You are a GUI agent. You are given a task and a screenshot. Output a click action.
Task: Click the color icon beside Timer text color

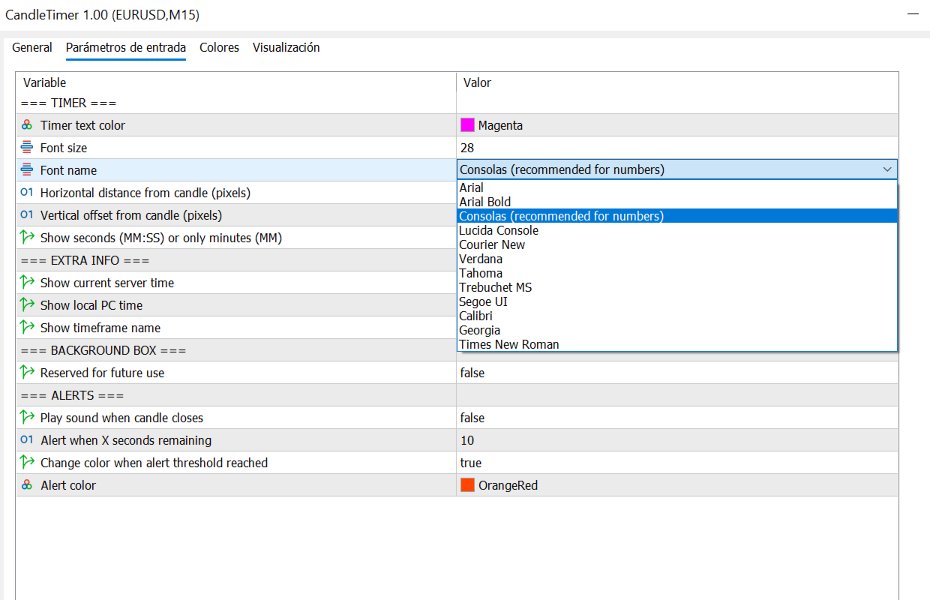[27, 125]
